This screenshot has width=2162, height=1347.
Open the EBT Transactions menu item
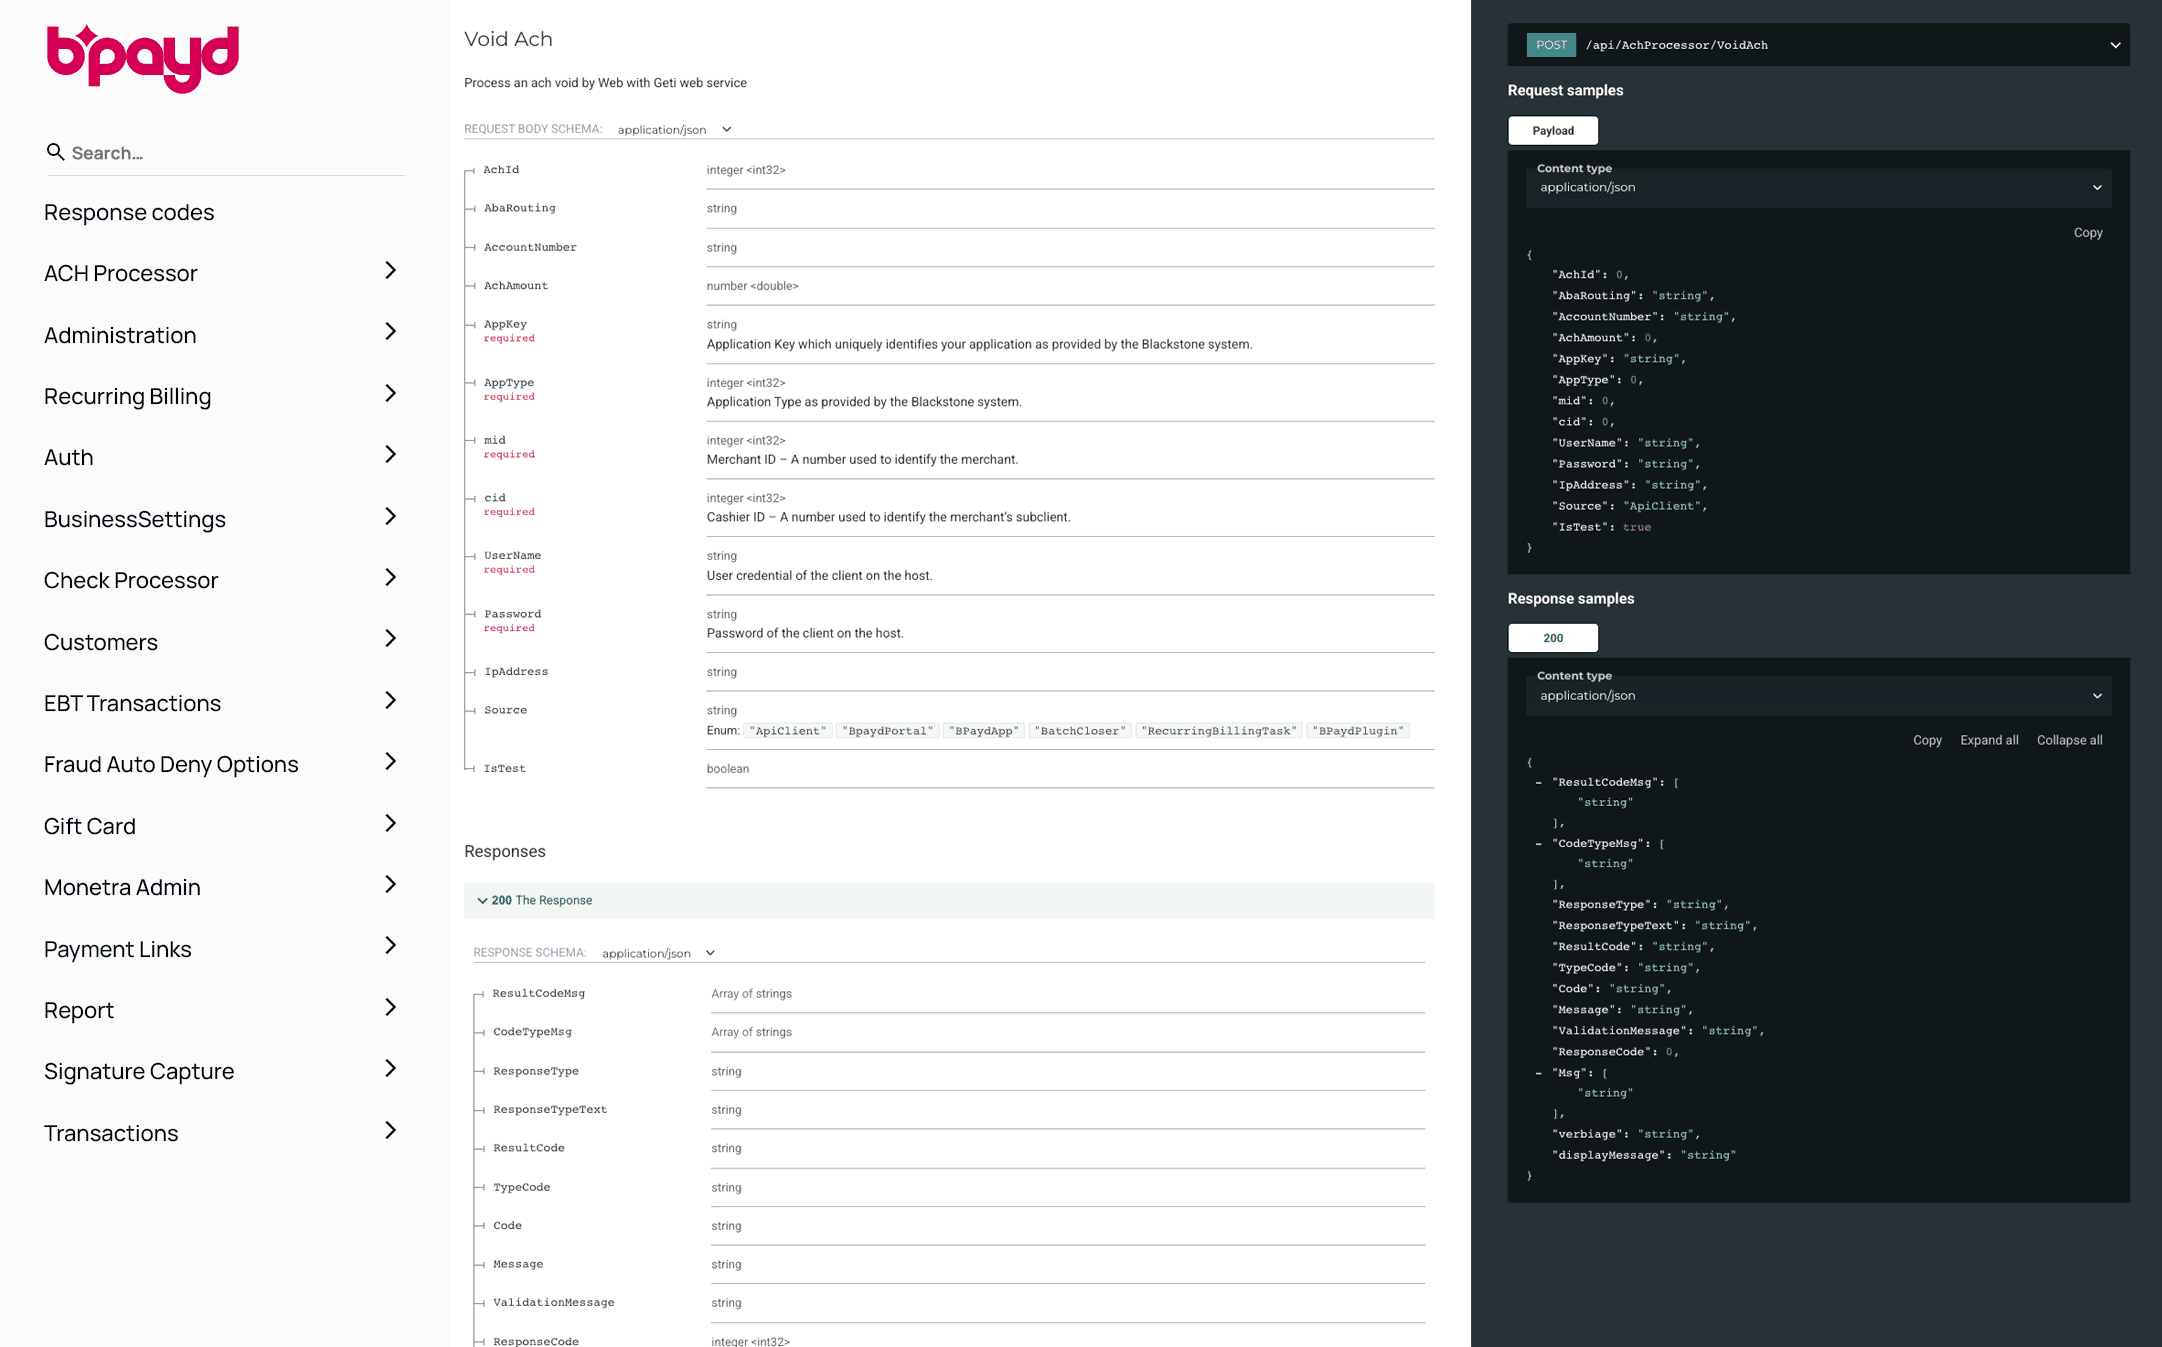tap(133, 703)
